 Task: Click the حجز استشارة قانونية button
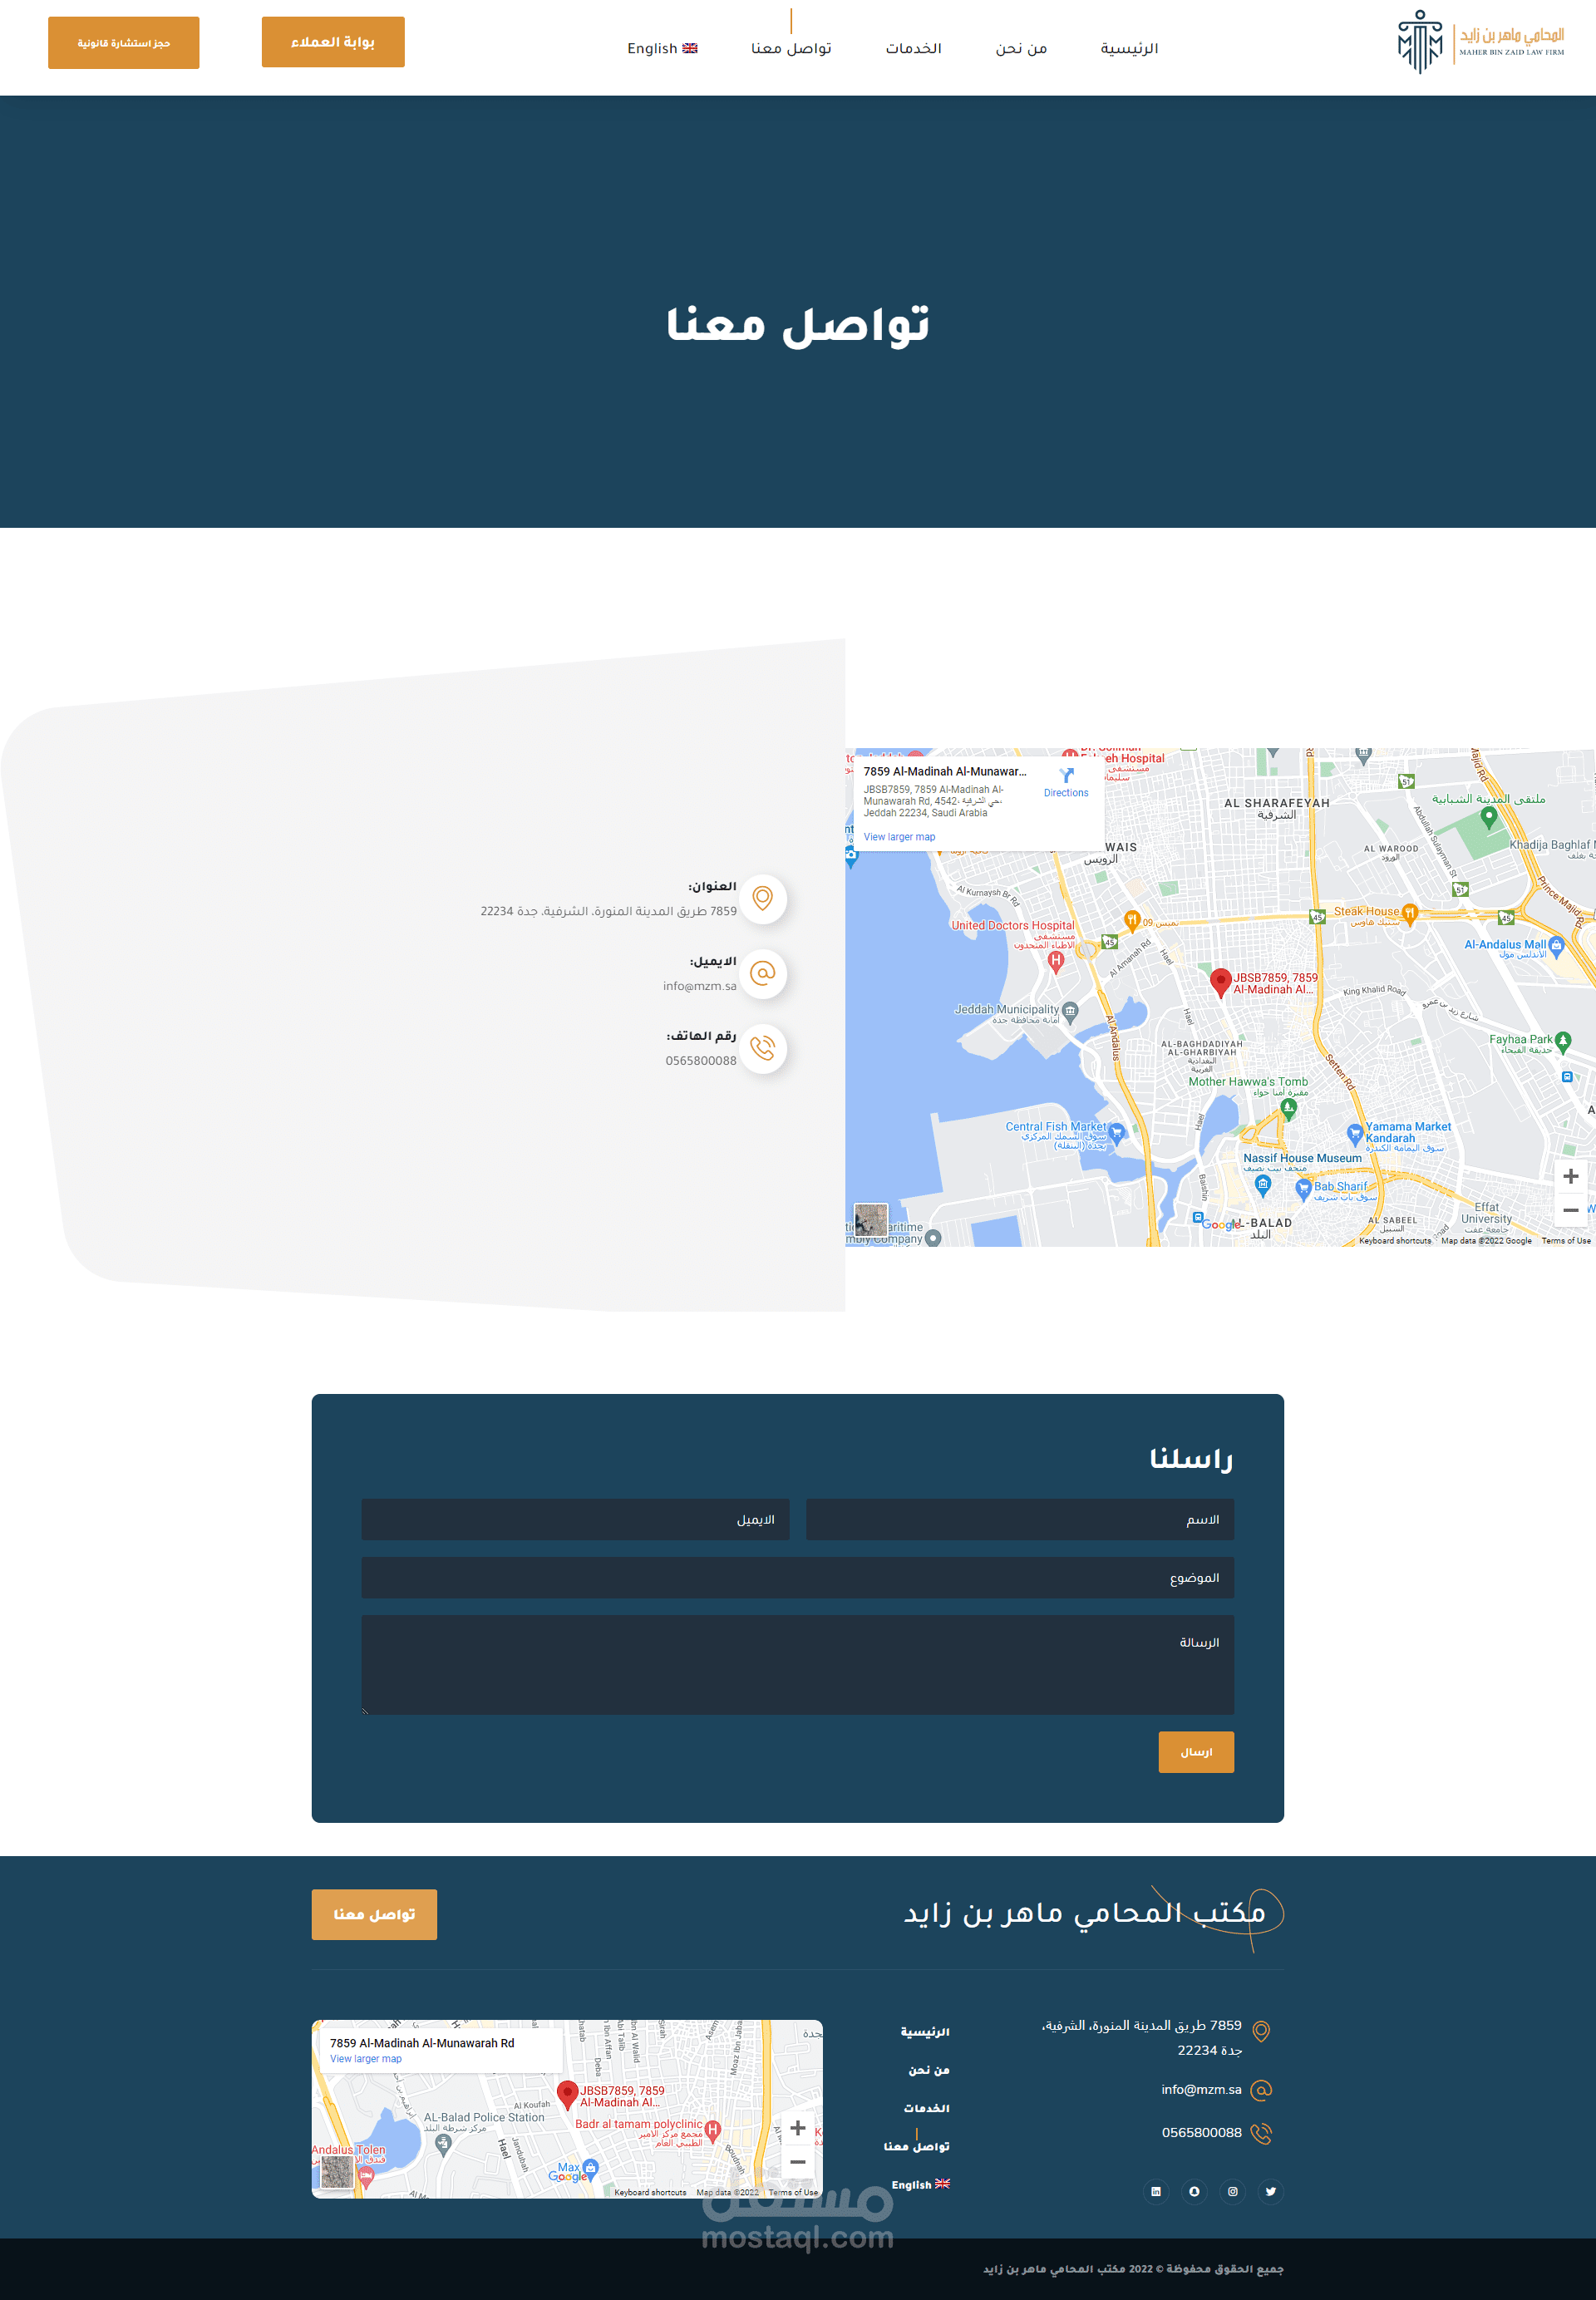coord(124,43)
